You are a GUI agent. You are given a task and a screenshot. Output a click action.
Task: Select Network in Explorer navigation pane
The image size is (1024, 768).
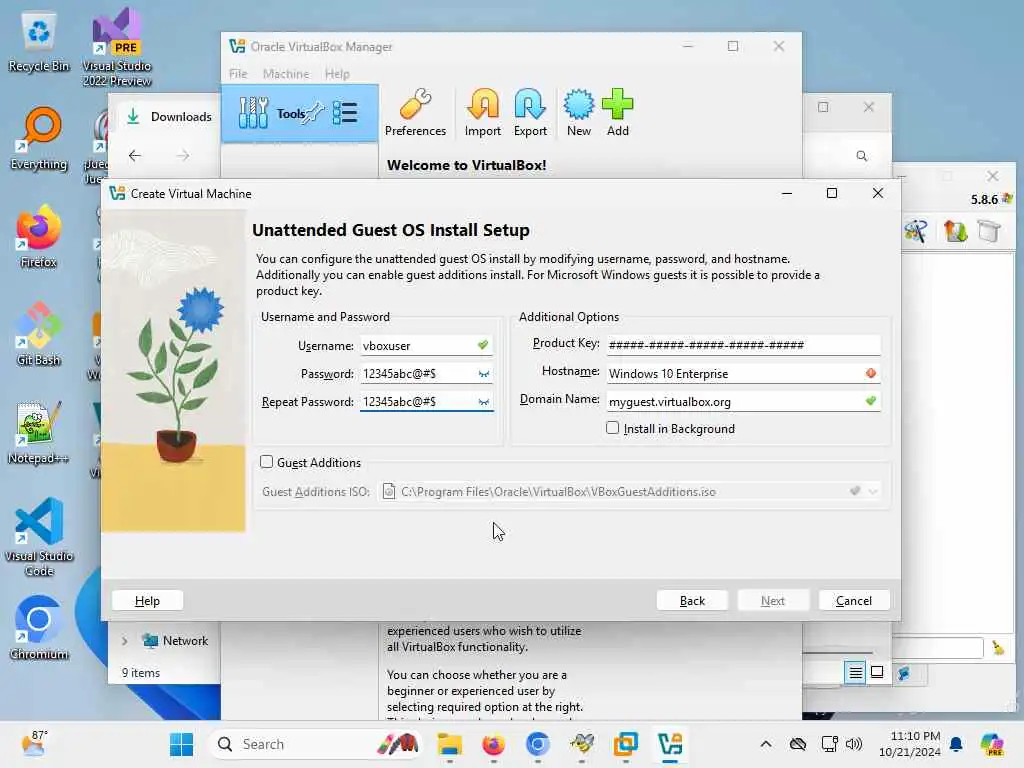pos(175,641)
